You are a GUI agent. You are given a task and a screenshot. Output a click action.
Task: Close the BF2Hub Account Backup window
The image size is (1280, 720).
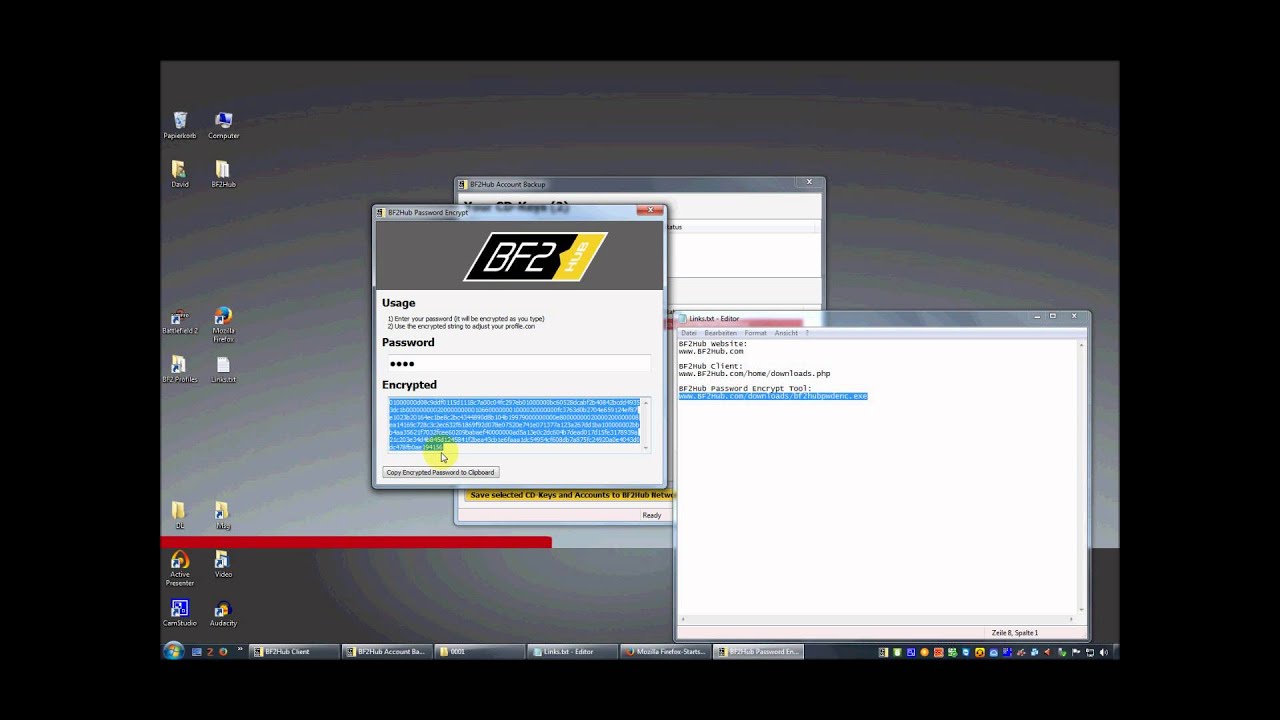[809, 182]
